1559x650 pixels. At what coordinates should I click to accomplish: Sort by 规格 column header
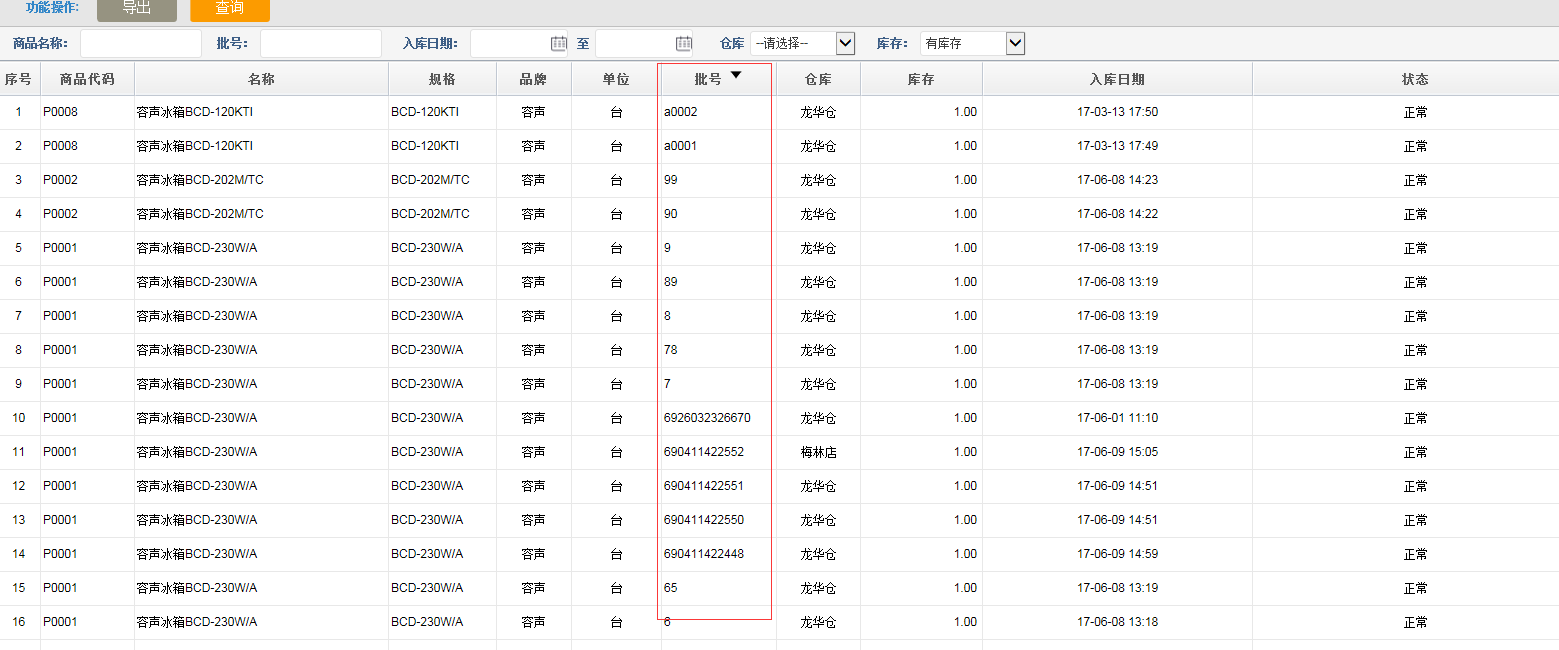point(442,79)
